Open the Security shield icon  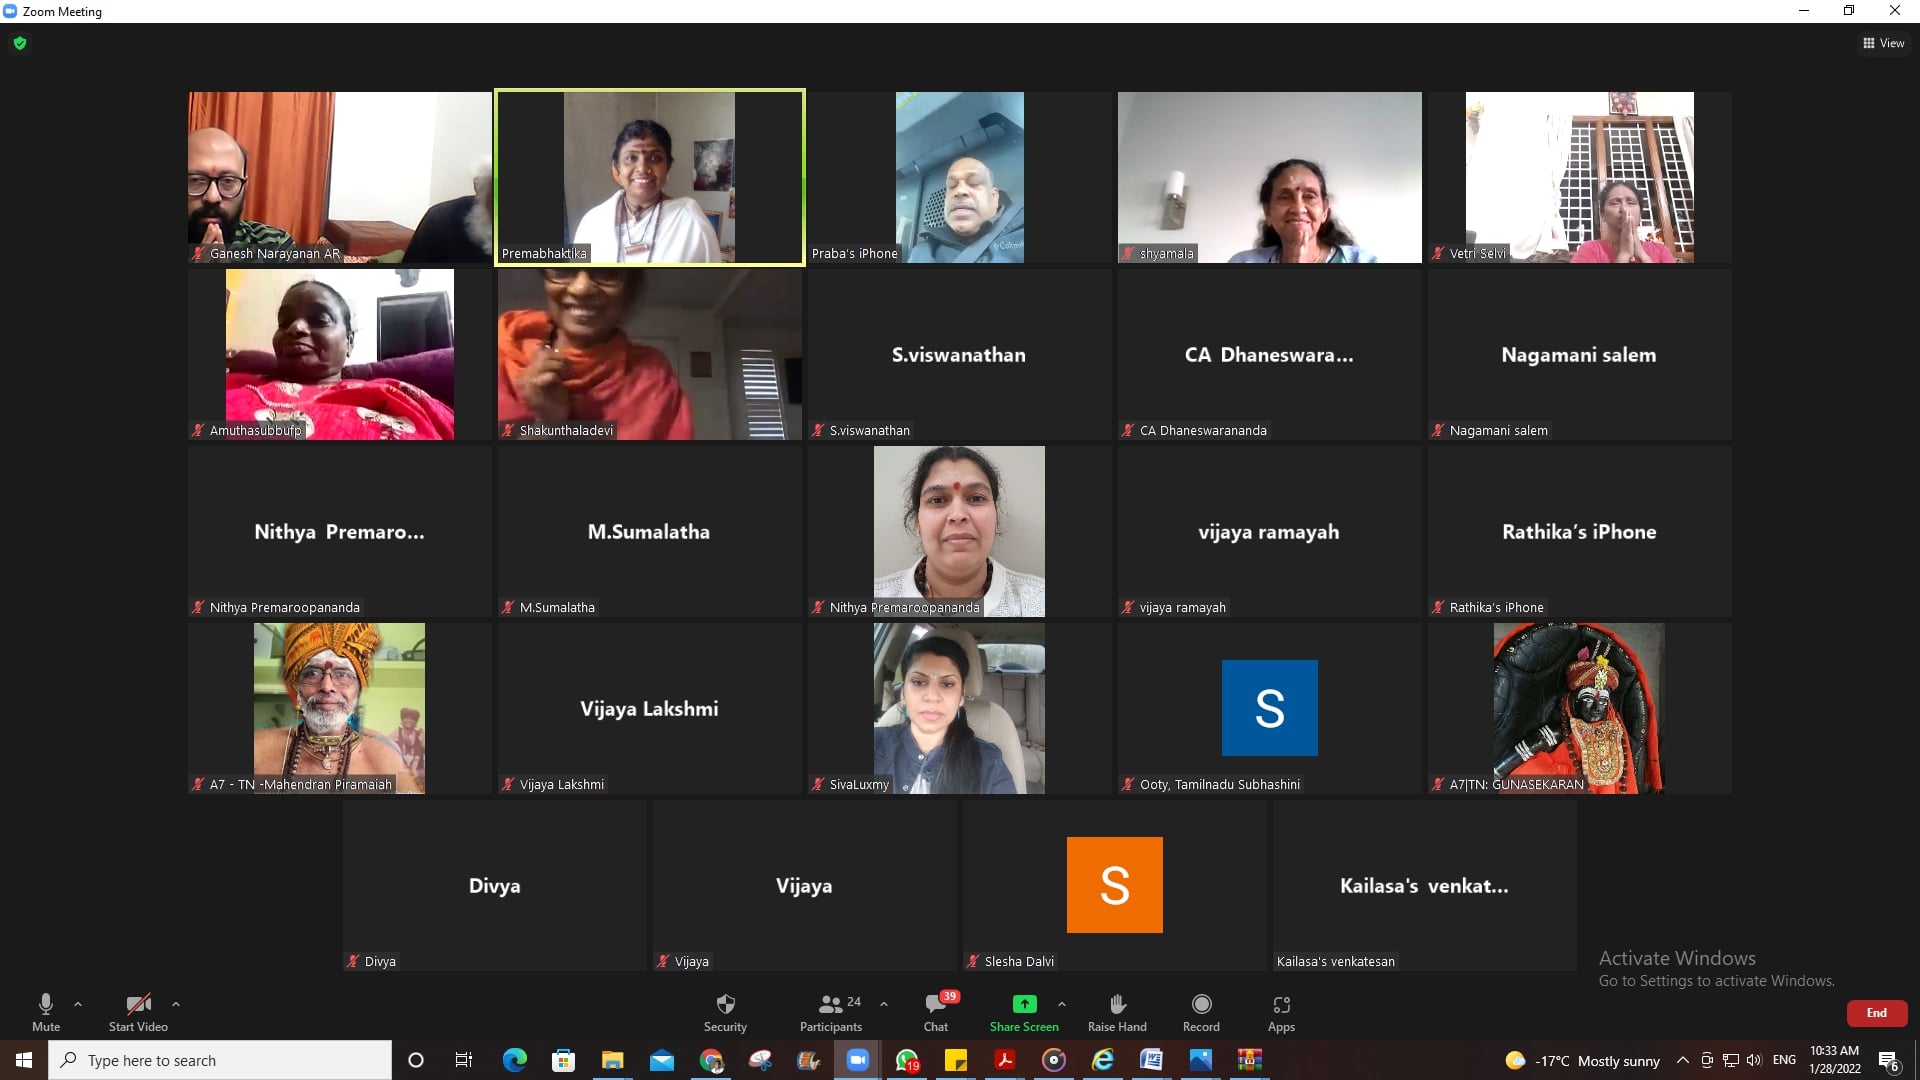(x=725, y=1005)
